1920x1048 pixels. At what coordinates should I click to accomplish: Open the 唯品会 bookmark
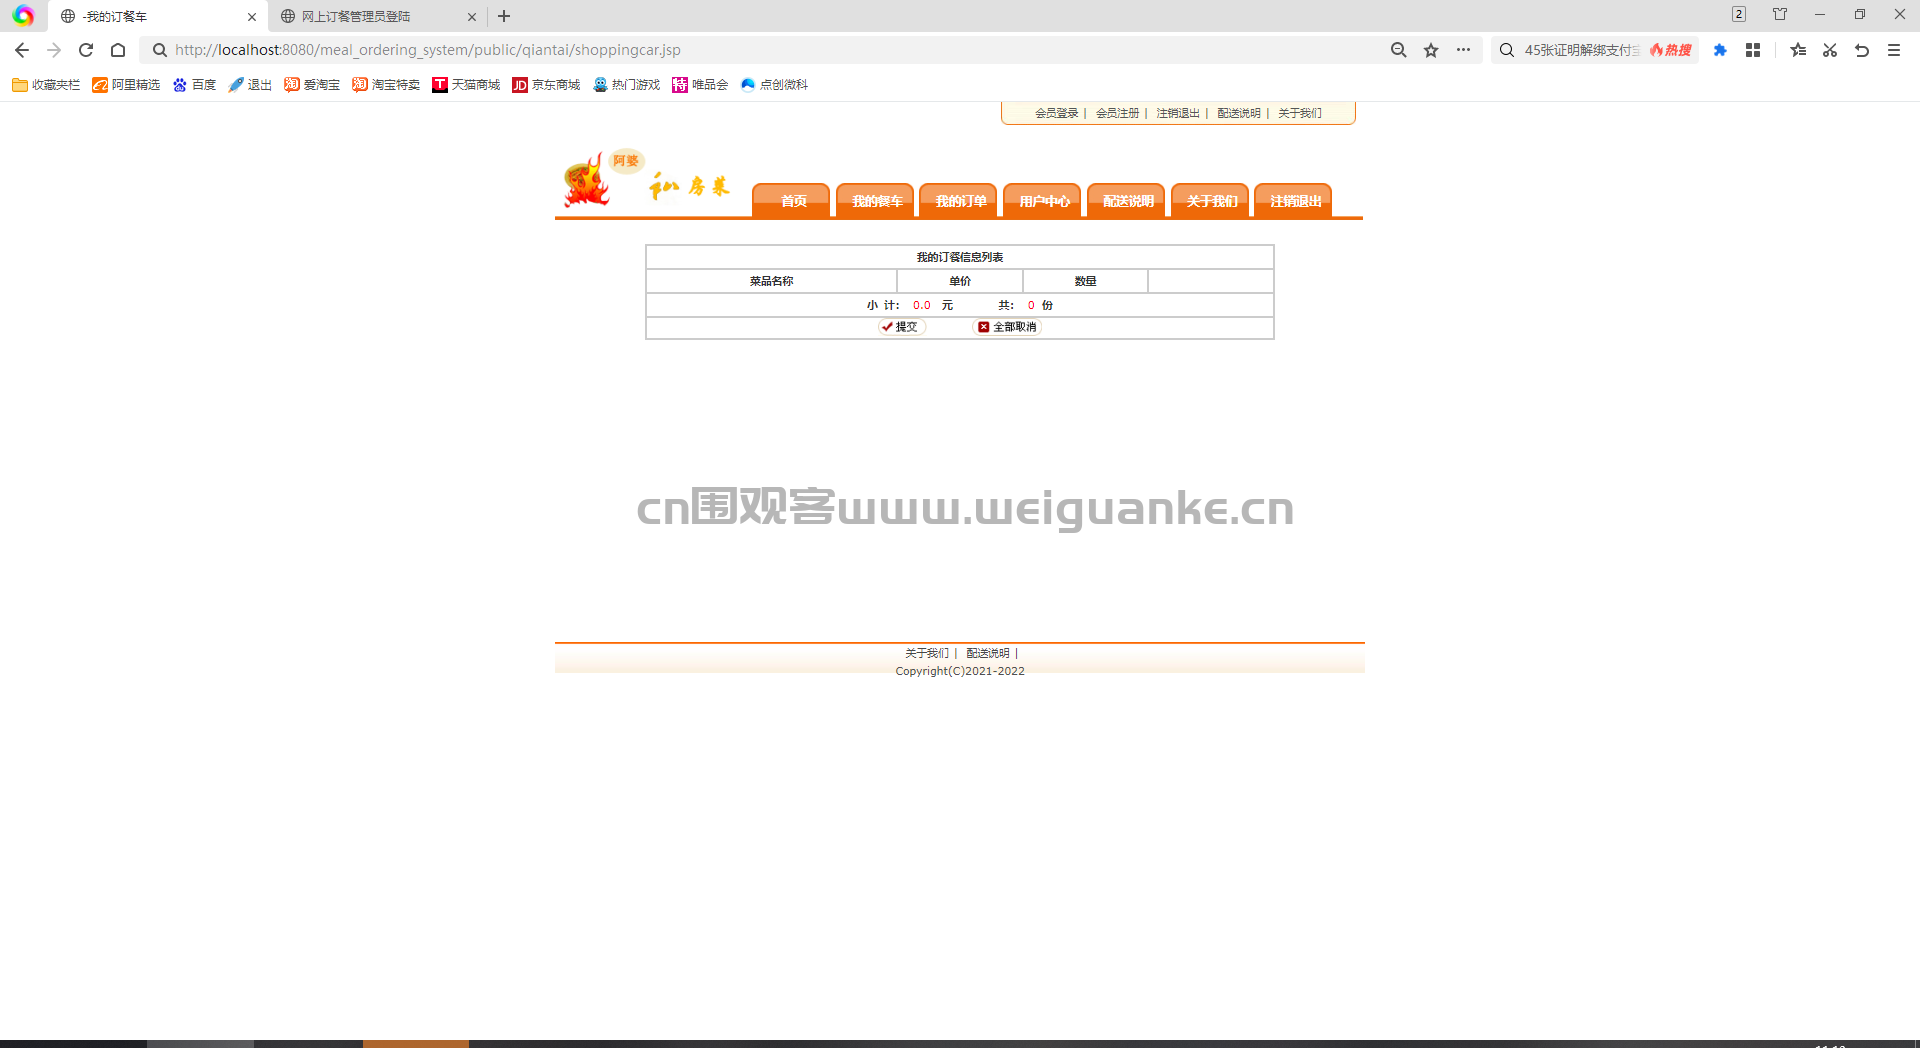click(700, 85)
